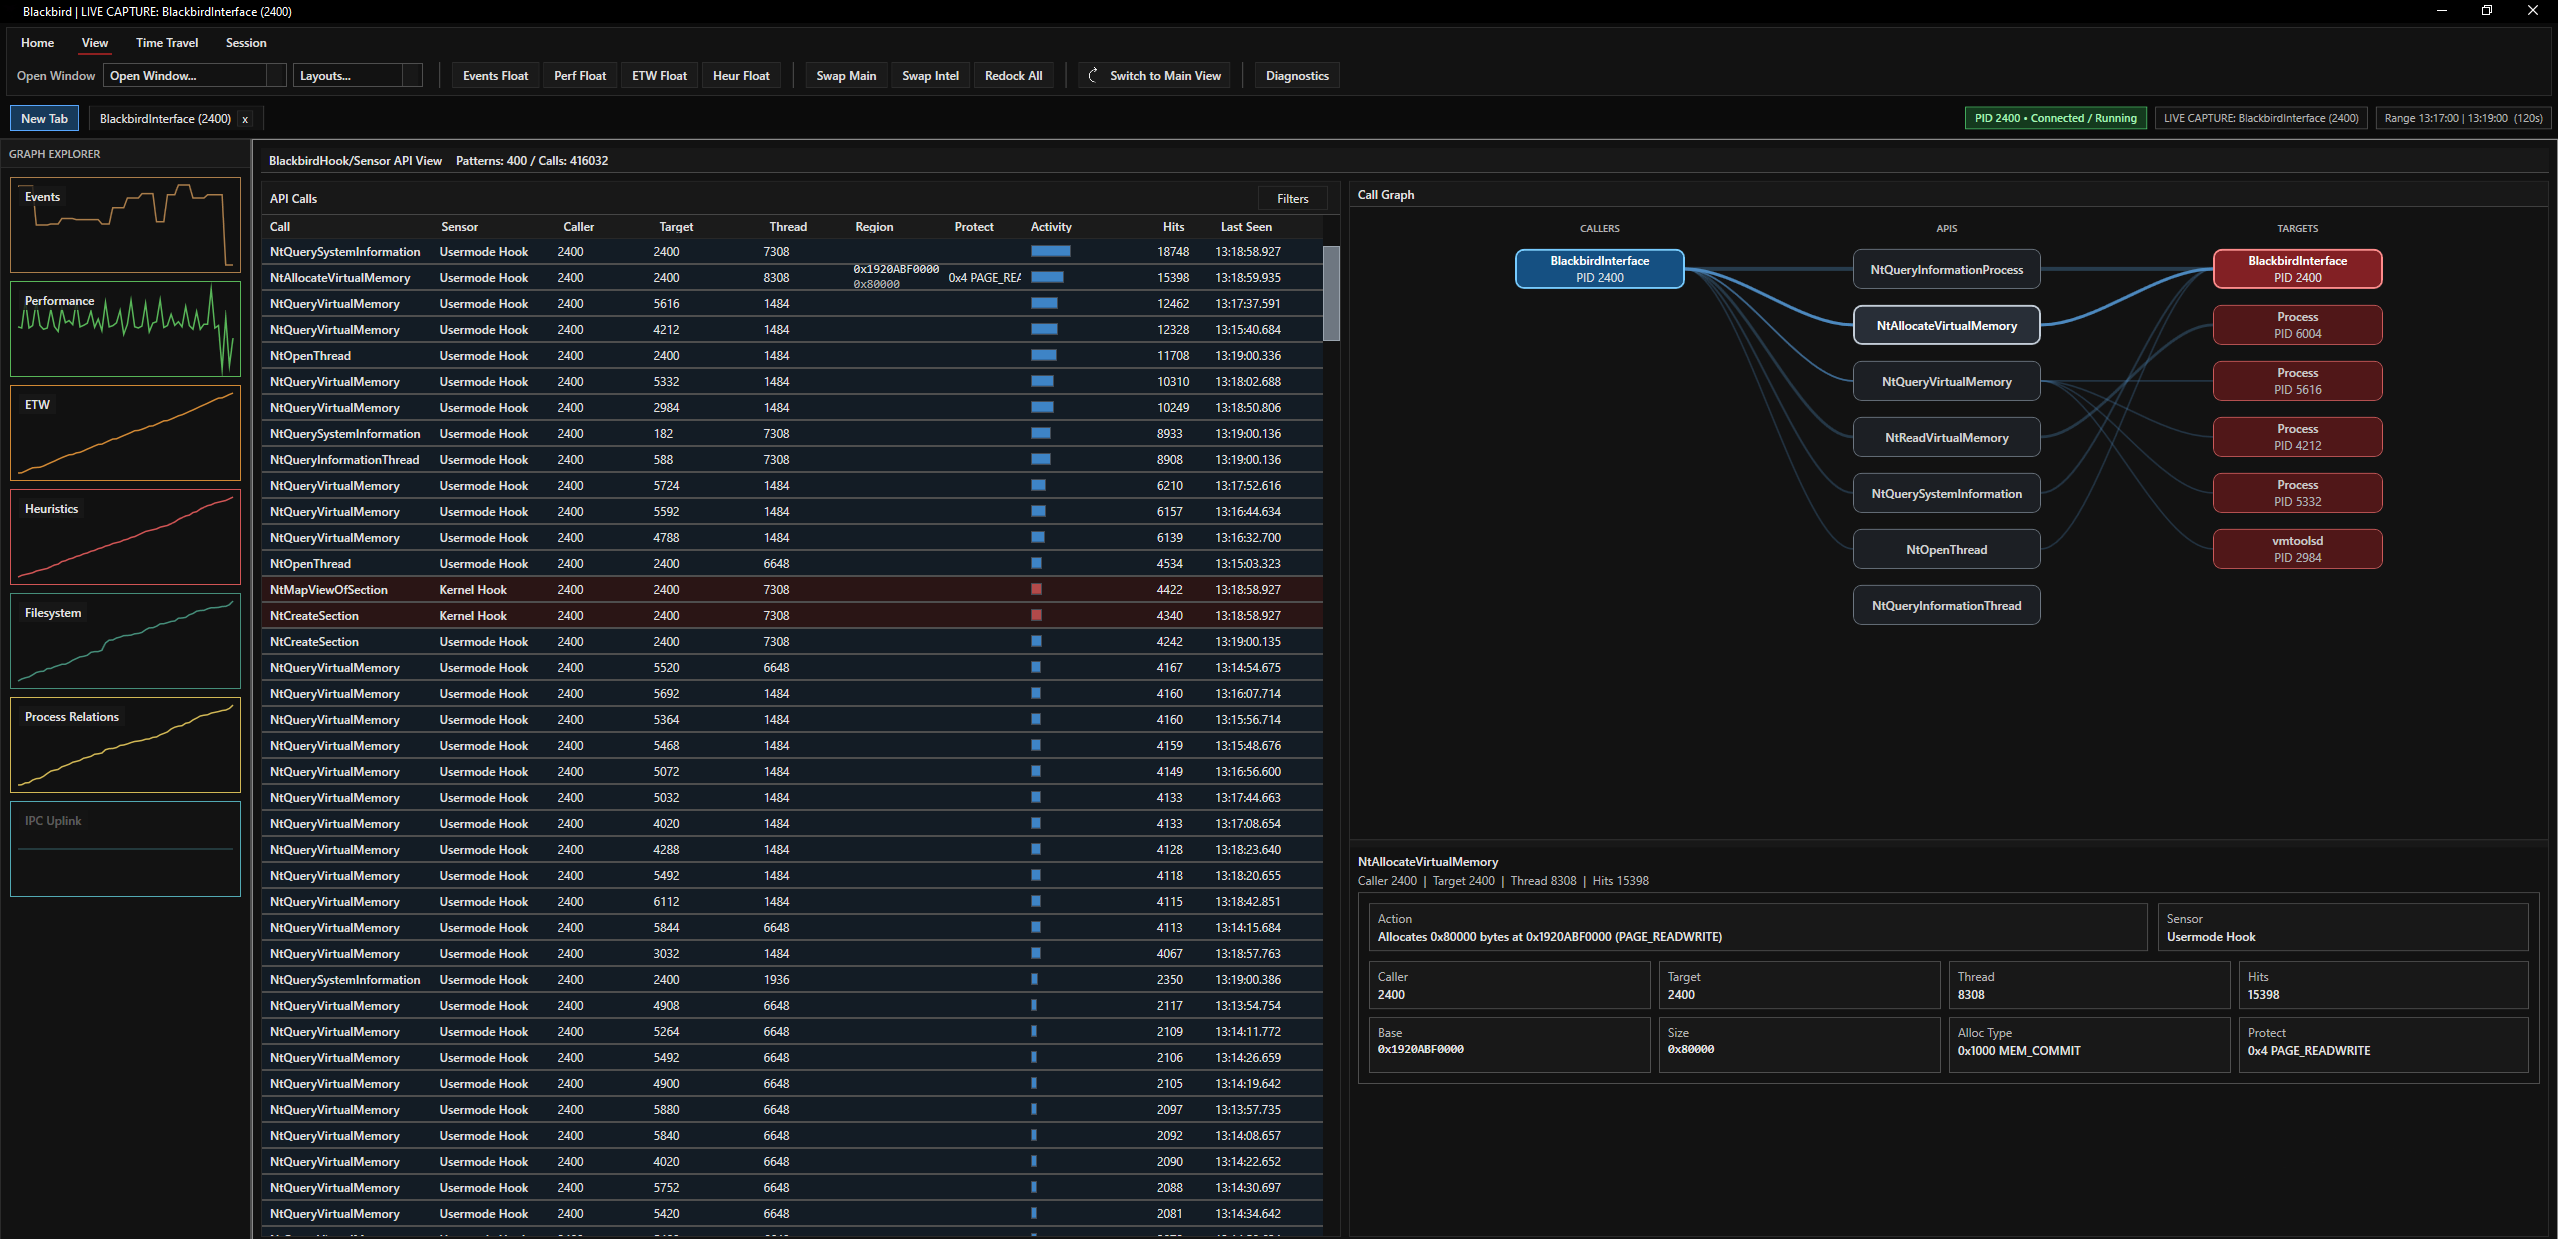Screen dimensions: 2558x1239
Task: Click the Heur Float button
Action: (x=741, y=75)
